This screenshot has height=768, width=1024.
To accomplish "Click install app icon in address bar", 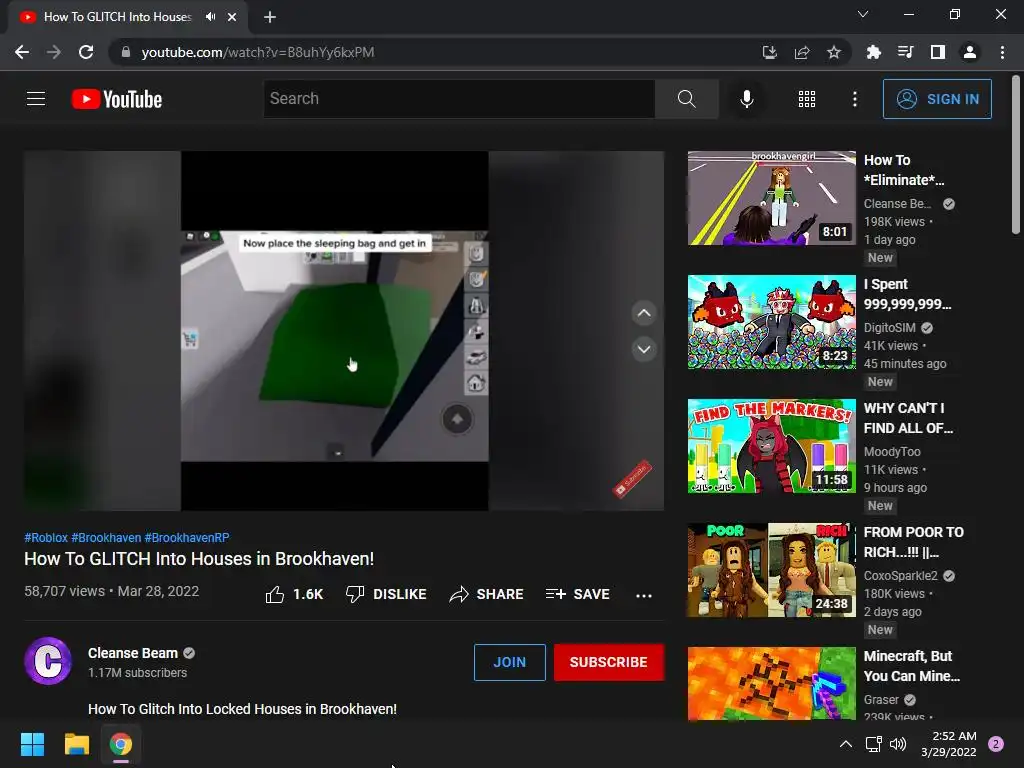I will click(769, 52).
